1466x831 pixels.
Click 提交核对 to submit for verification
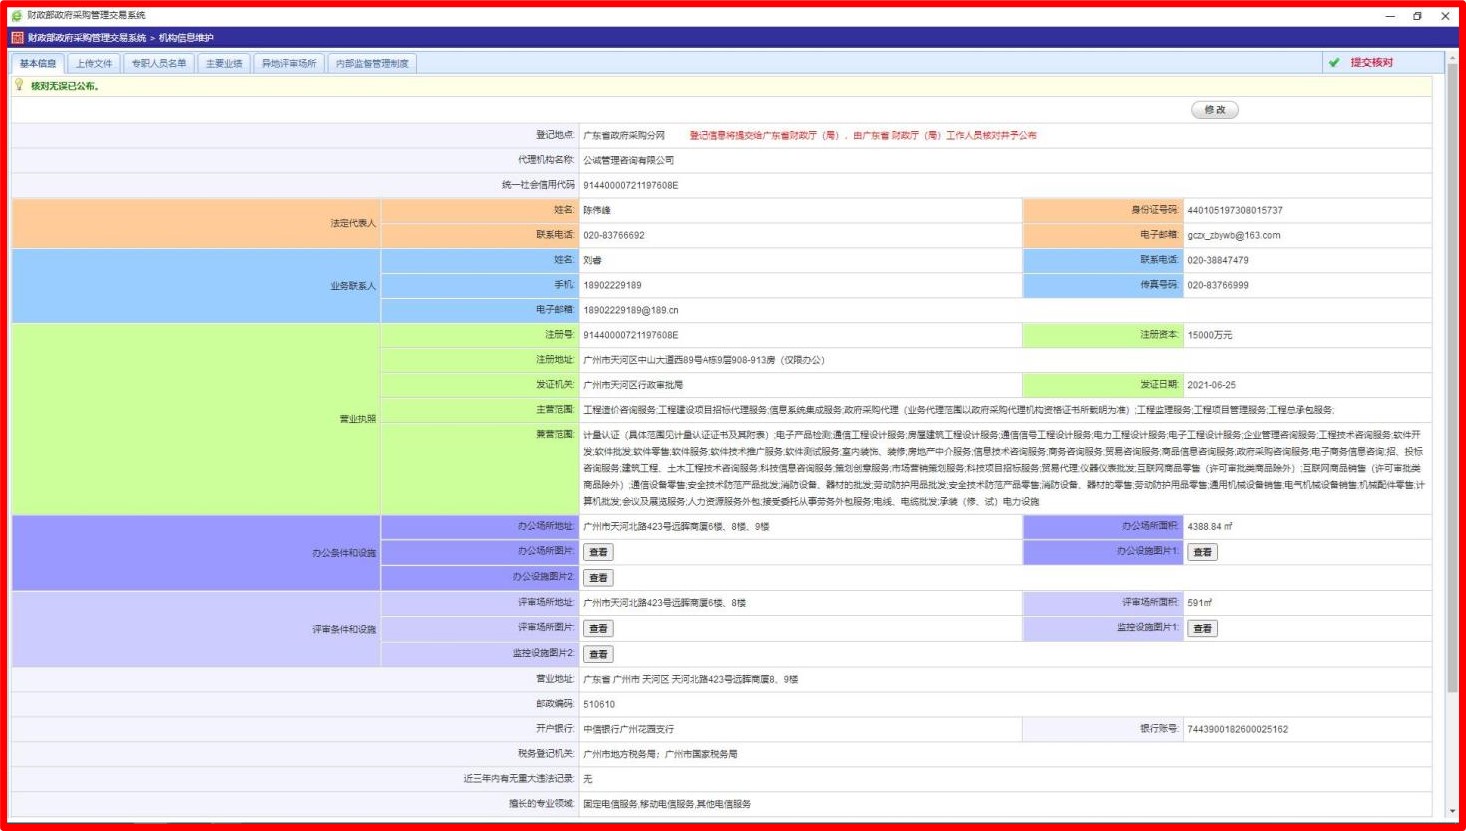1371,63
